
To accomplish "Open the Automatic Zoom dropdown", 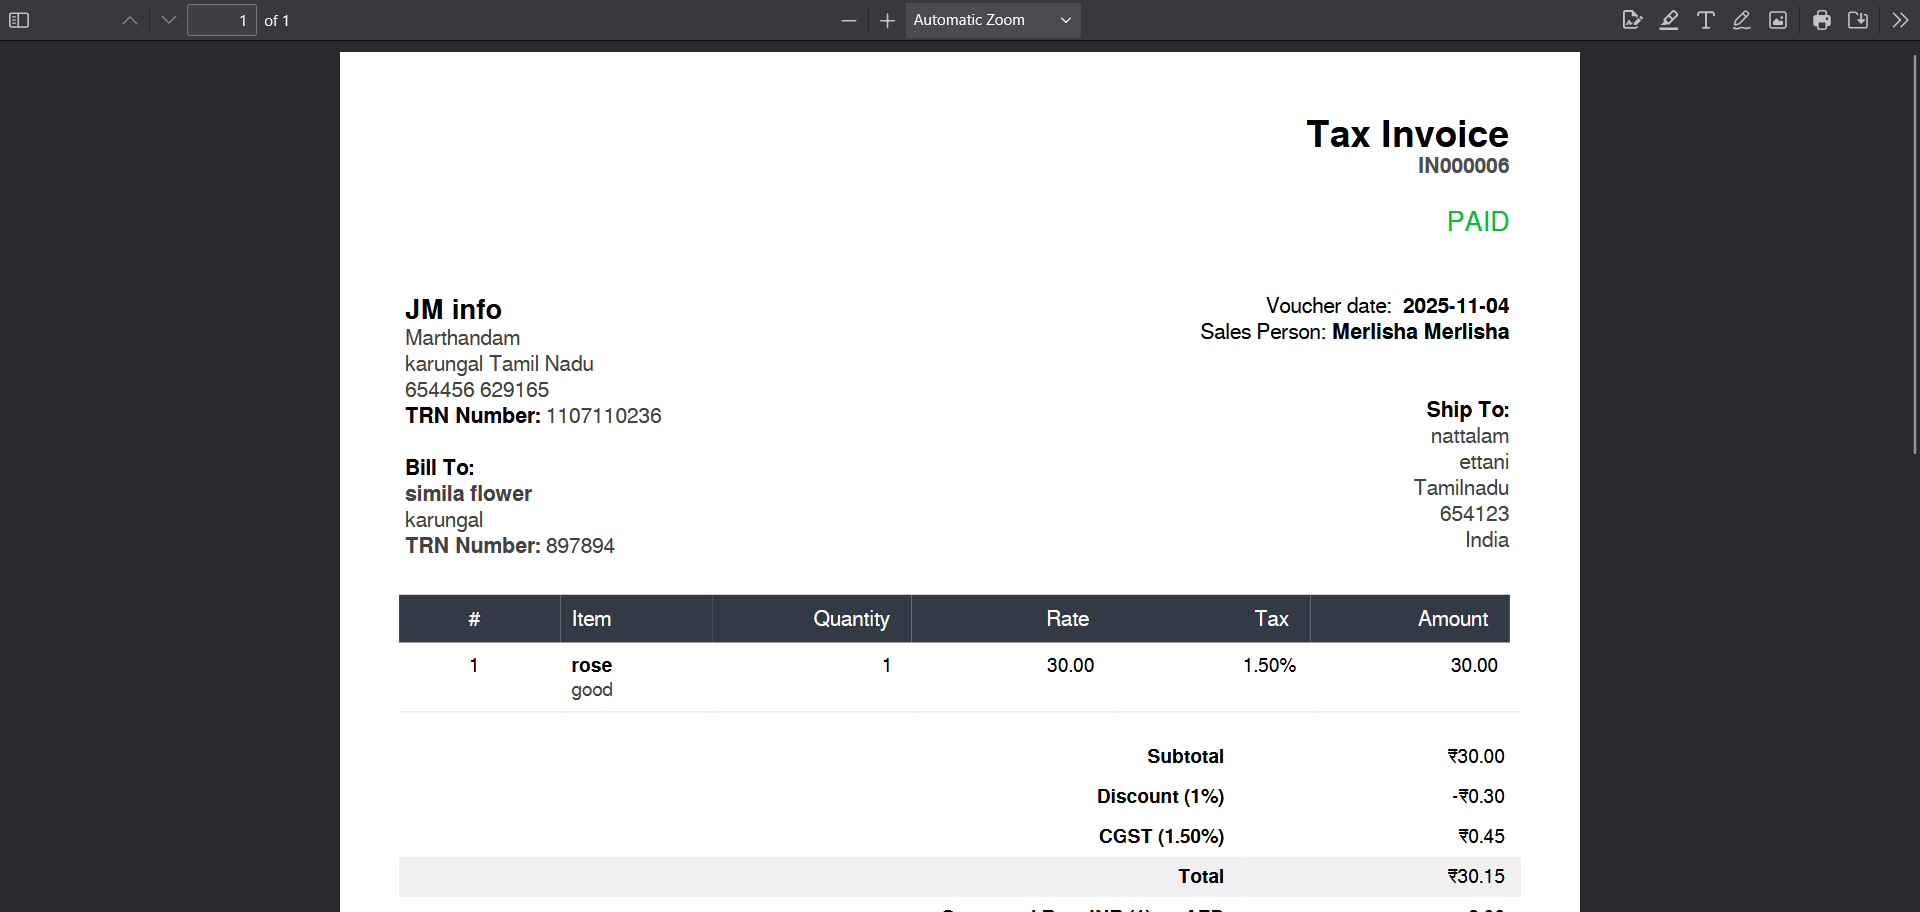I will coord(992,20).
